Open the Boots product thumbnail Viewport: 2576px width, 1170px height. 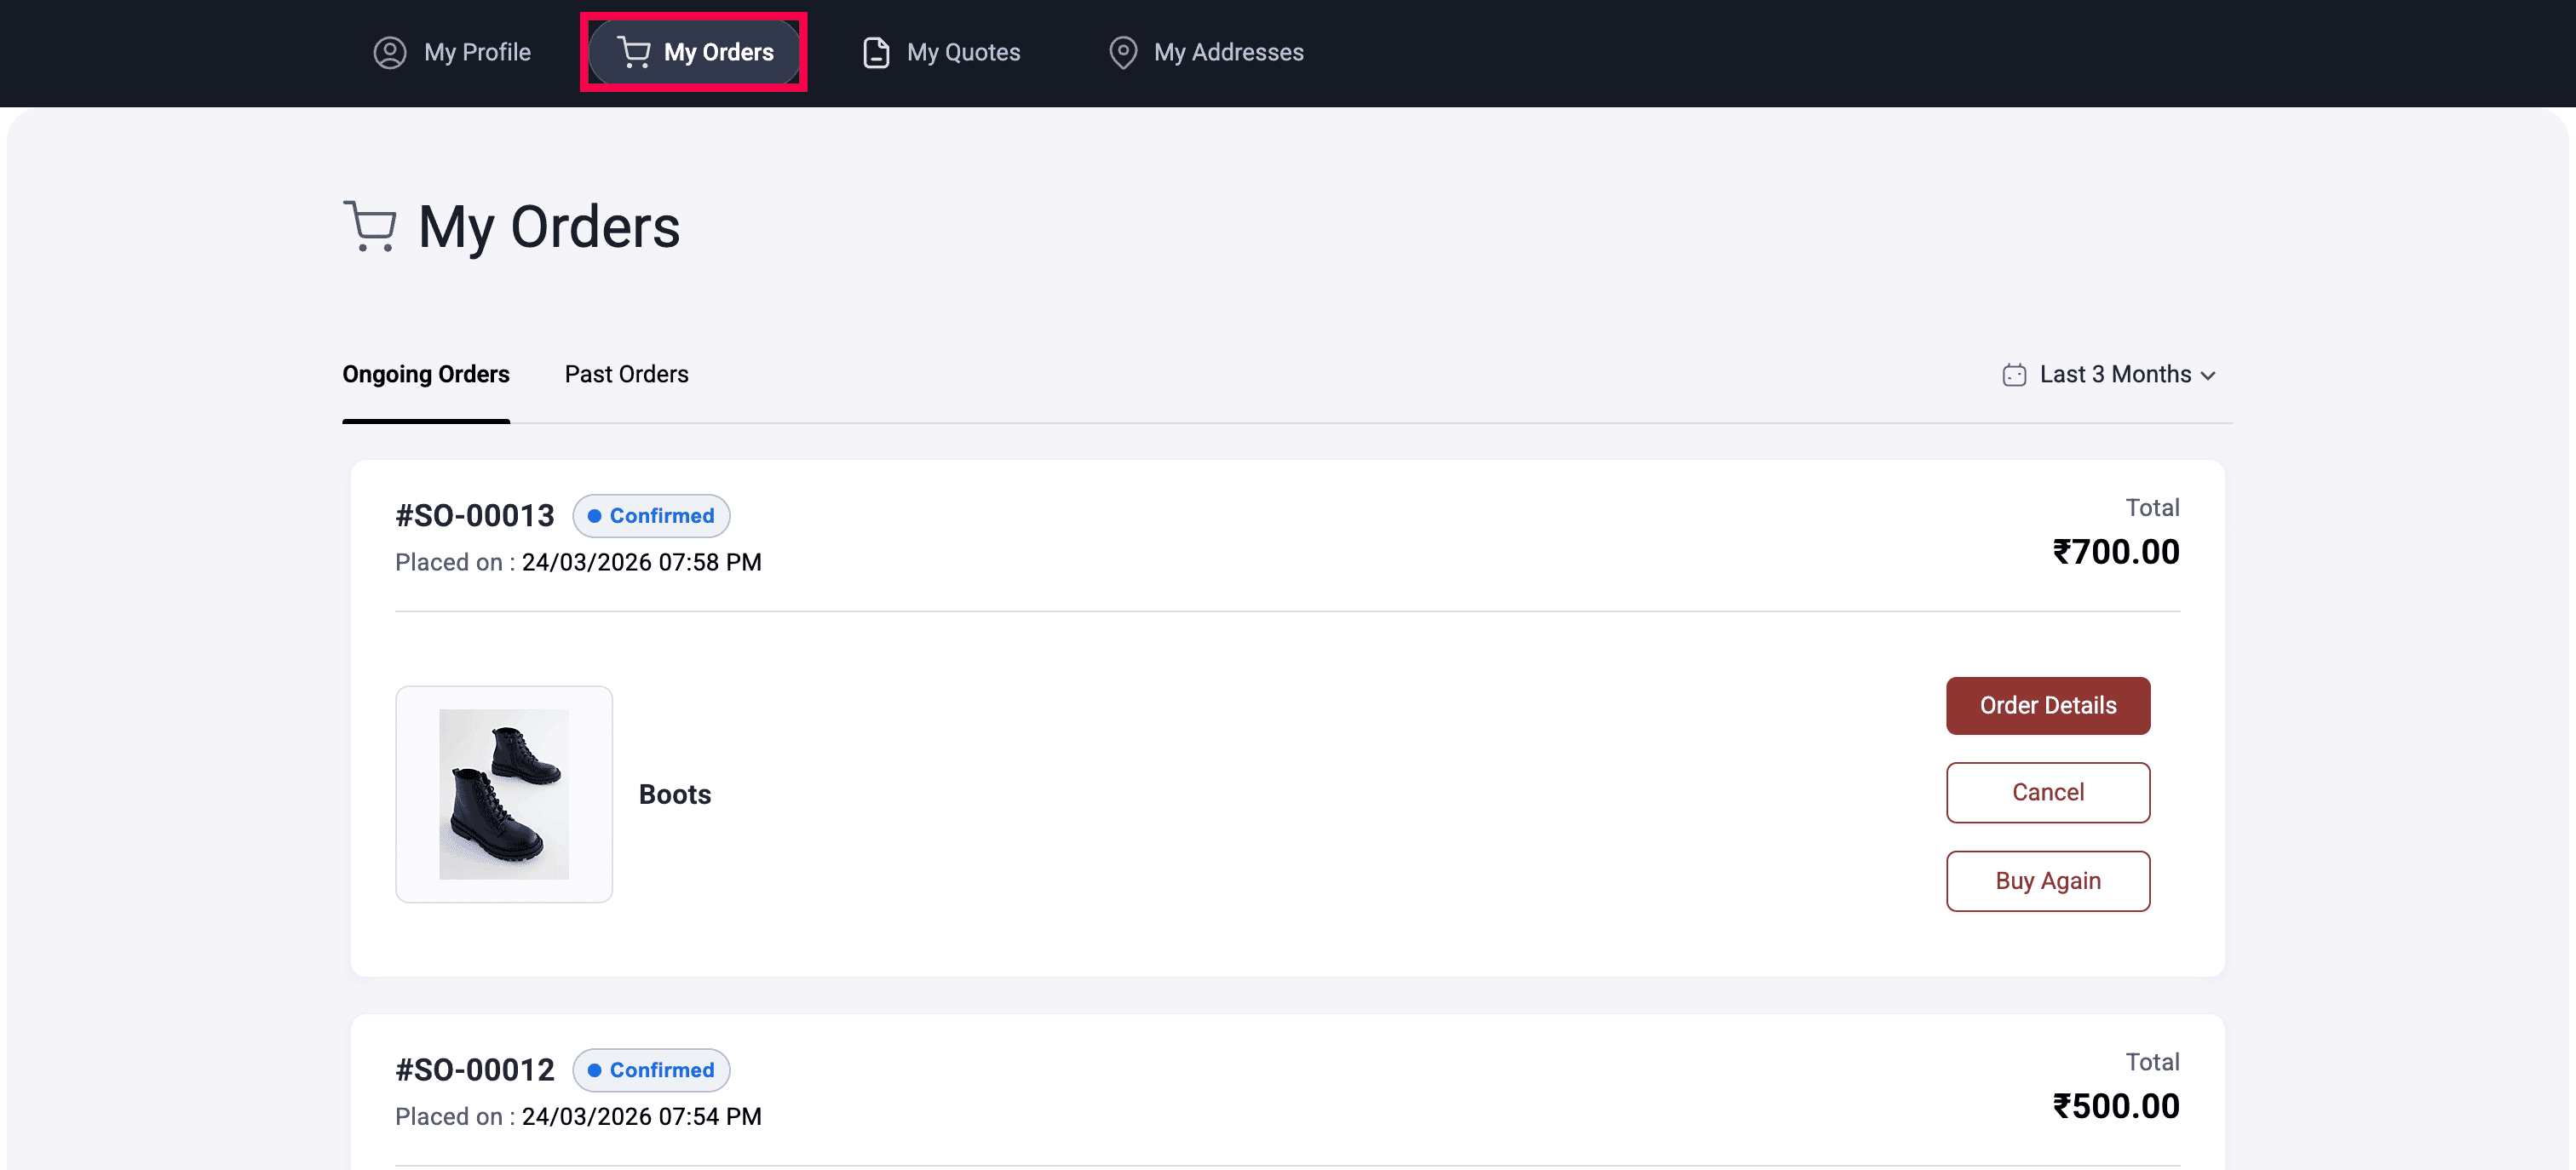pyautogui.click(x=504, y=794)
